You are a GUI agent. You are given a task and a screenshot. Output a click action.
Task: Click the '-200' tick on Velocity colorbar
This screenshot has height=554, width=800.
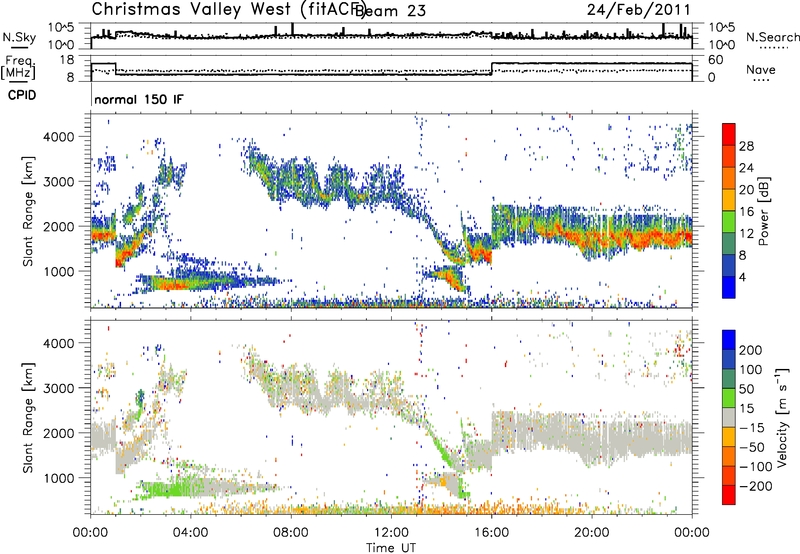756,486
